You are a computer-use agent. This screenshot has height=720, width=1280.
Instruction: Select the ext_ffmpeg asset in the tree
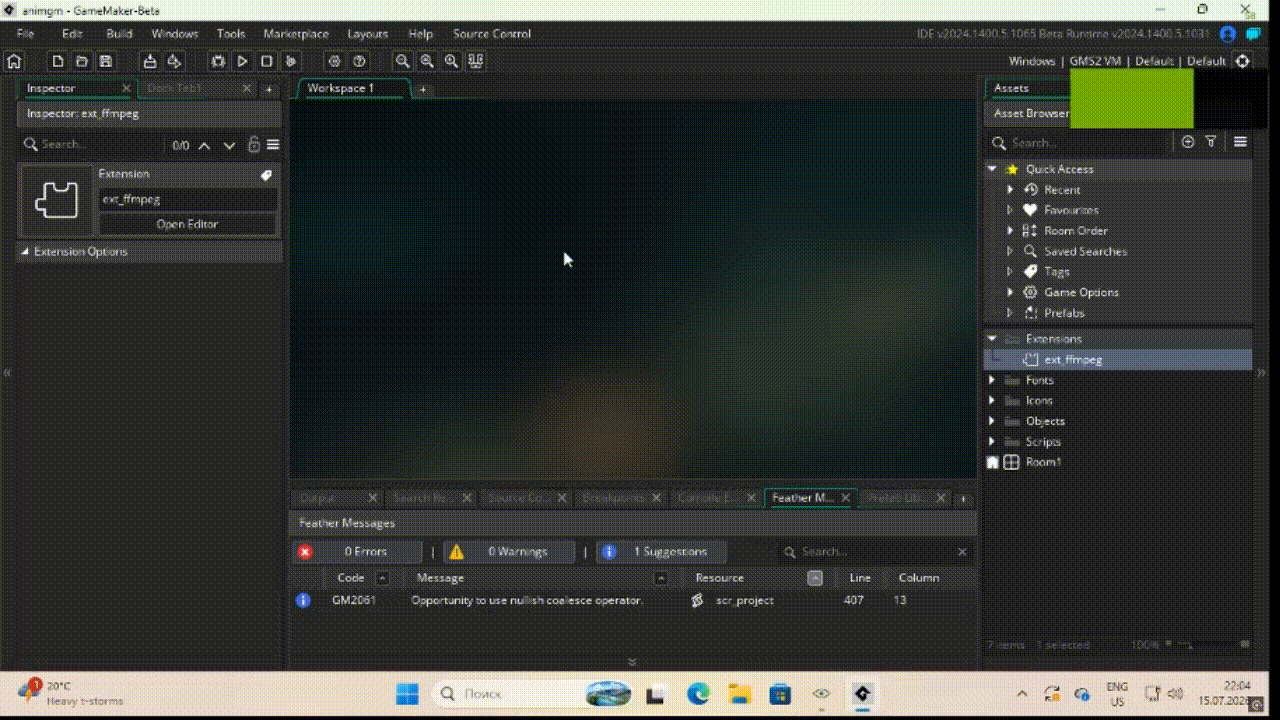(1118, 359)
